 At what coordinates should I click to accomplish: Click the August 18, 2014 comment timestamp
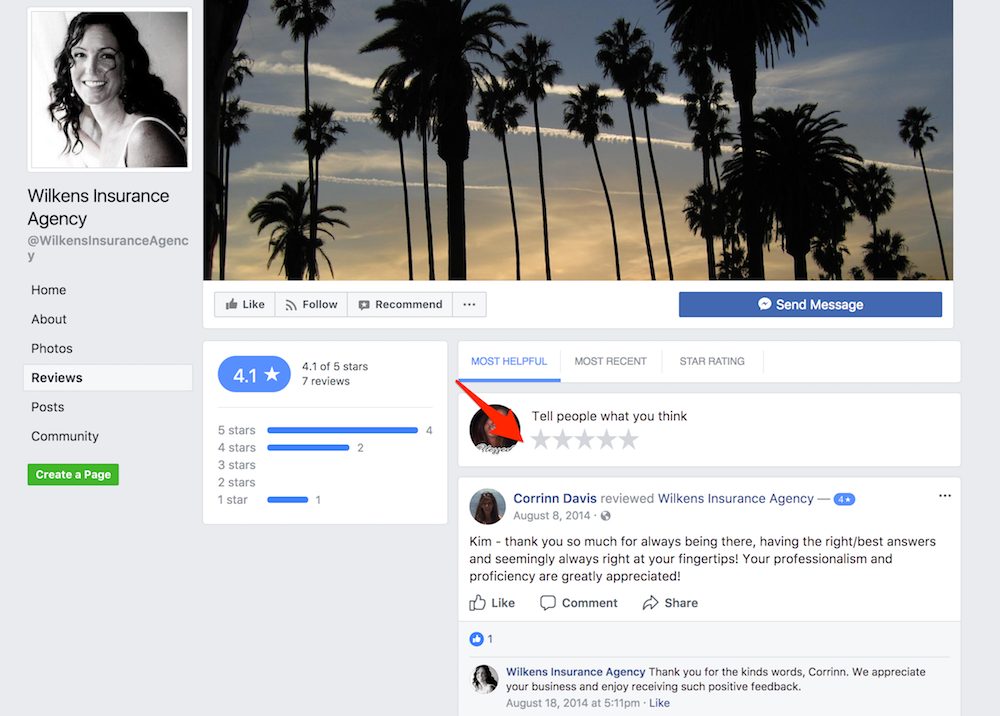click(x=573, y=703)
